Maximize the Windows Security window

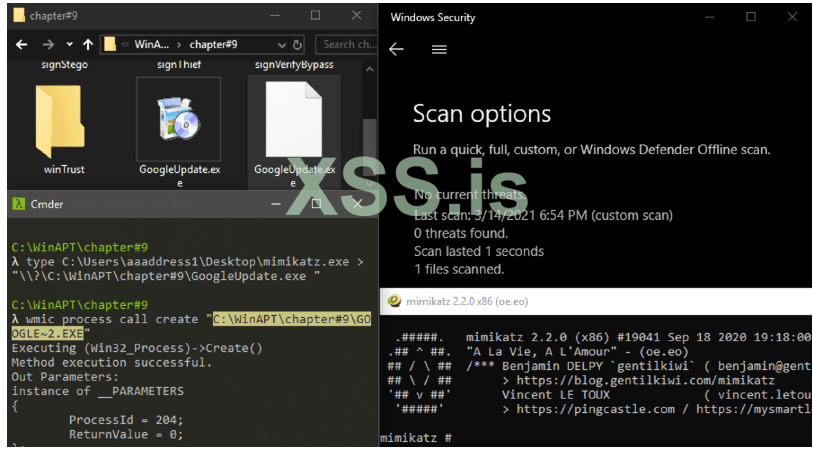coord(751,17)
